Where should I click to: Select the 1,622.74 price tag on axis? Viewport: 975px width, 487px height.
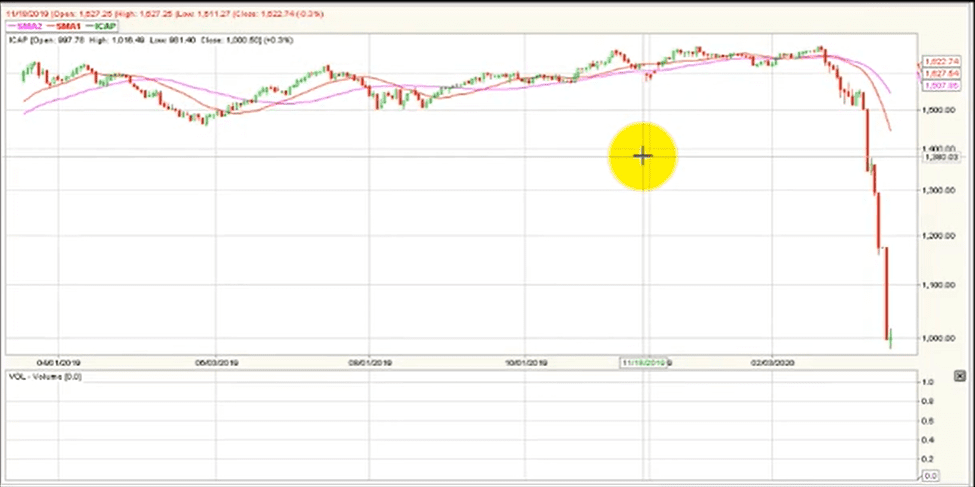(x=938, y=62)
